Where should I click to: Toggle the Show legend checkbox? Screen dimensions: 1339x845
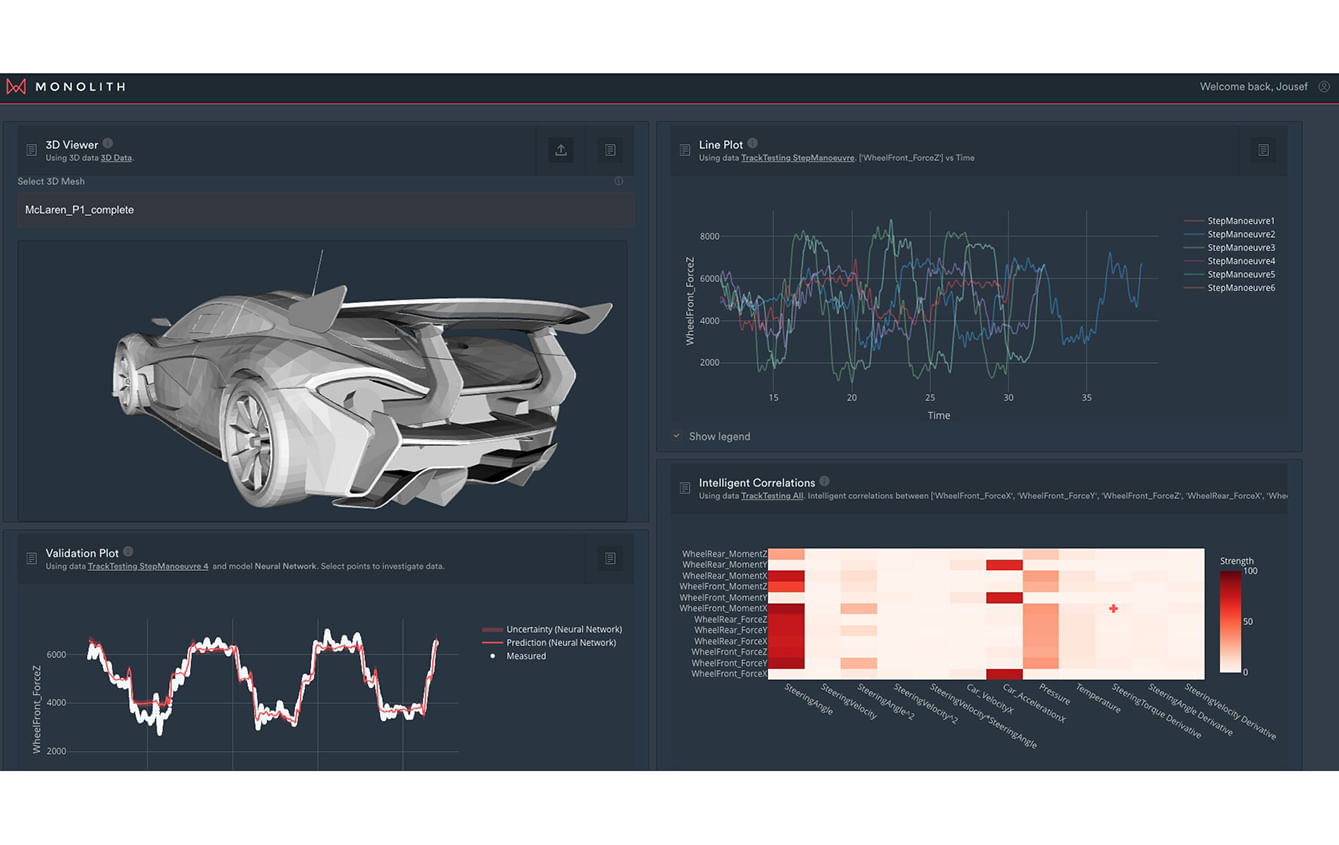coord(677,436)
